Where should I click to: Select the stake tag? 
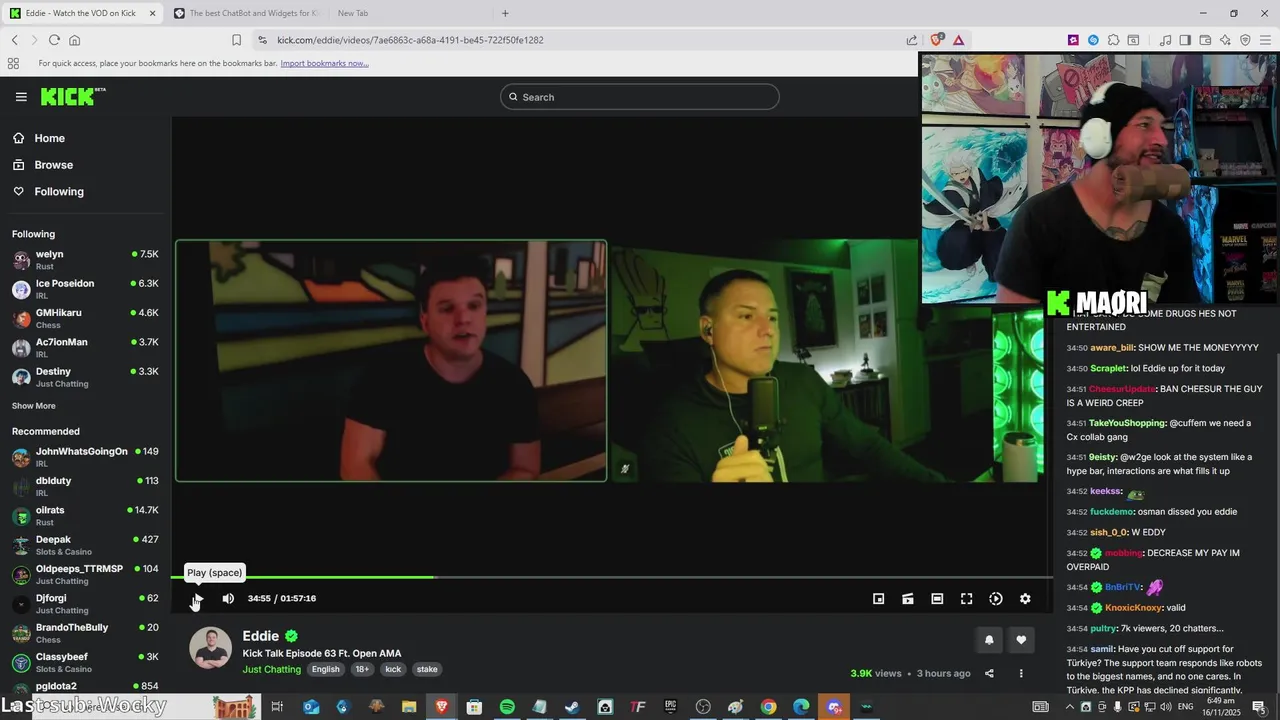click(427, 669)
